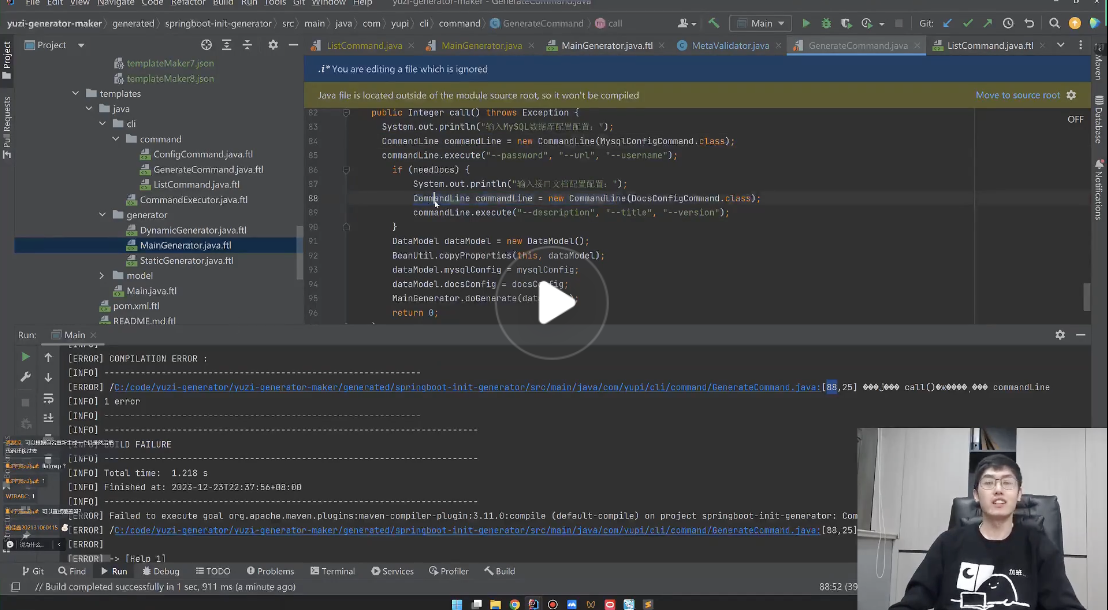Viewport: 1108px width, 610px height.
Task: Click Move to source root link
Action: click(1017, 95)
